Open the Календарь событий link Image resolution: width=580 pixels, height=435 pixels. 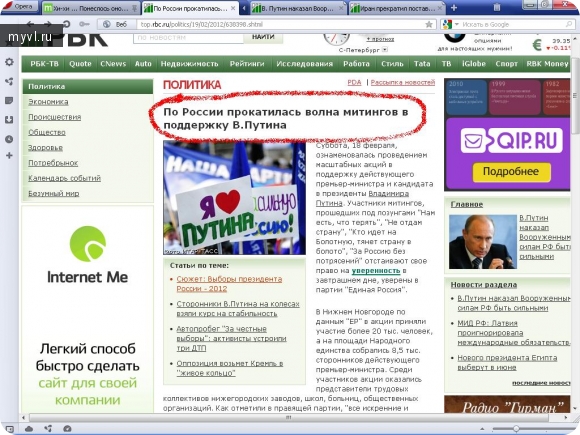click(64, 178)
